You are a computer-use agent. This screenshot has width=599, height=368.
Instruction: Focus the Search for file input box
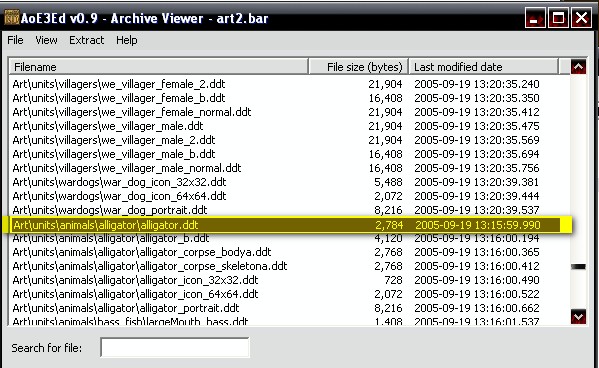(x=175, y=347)
